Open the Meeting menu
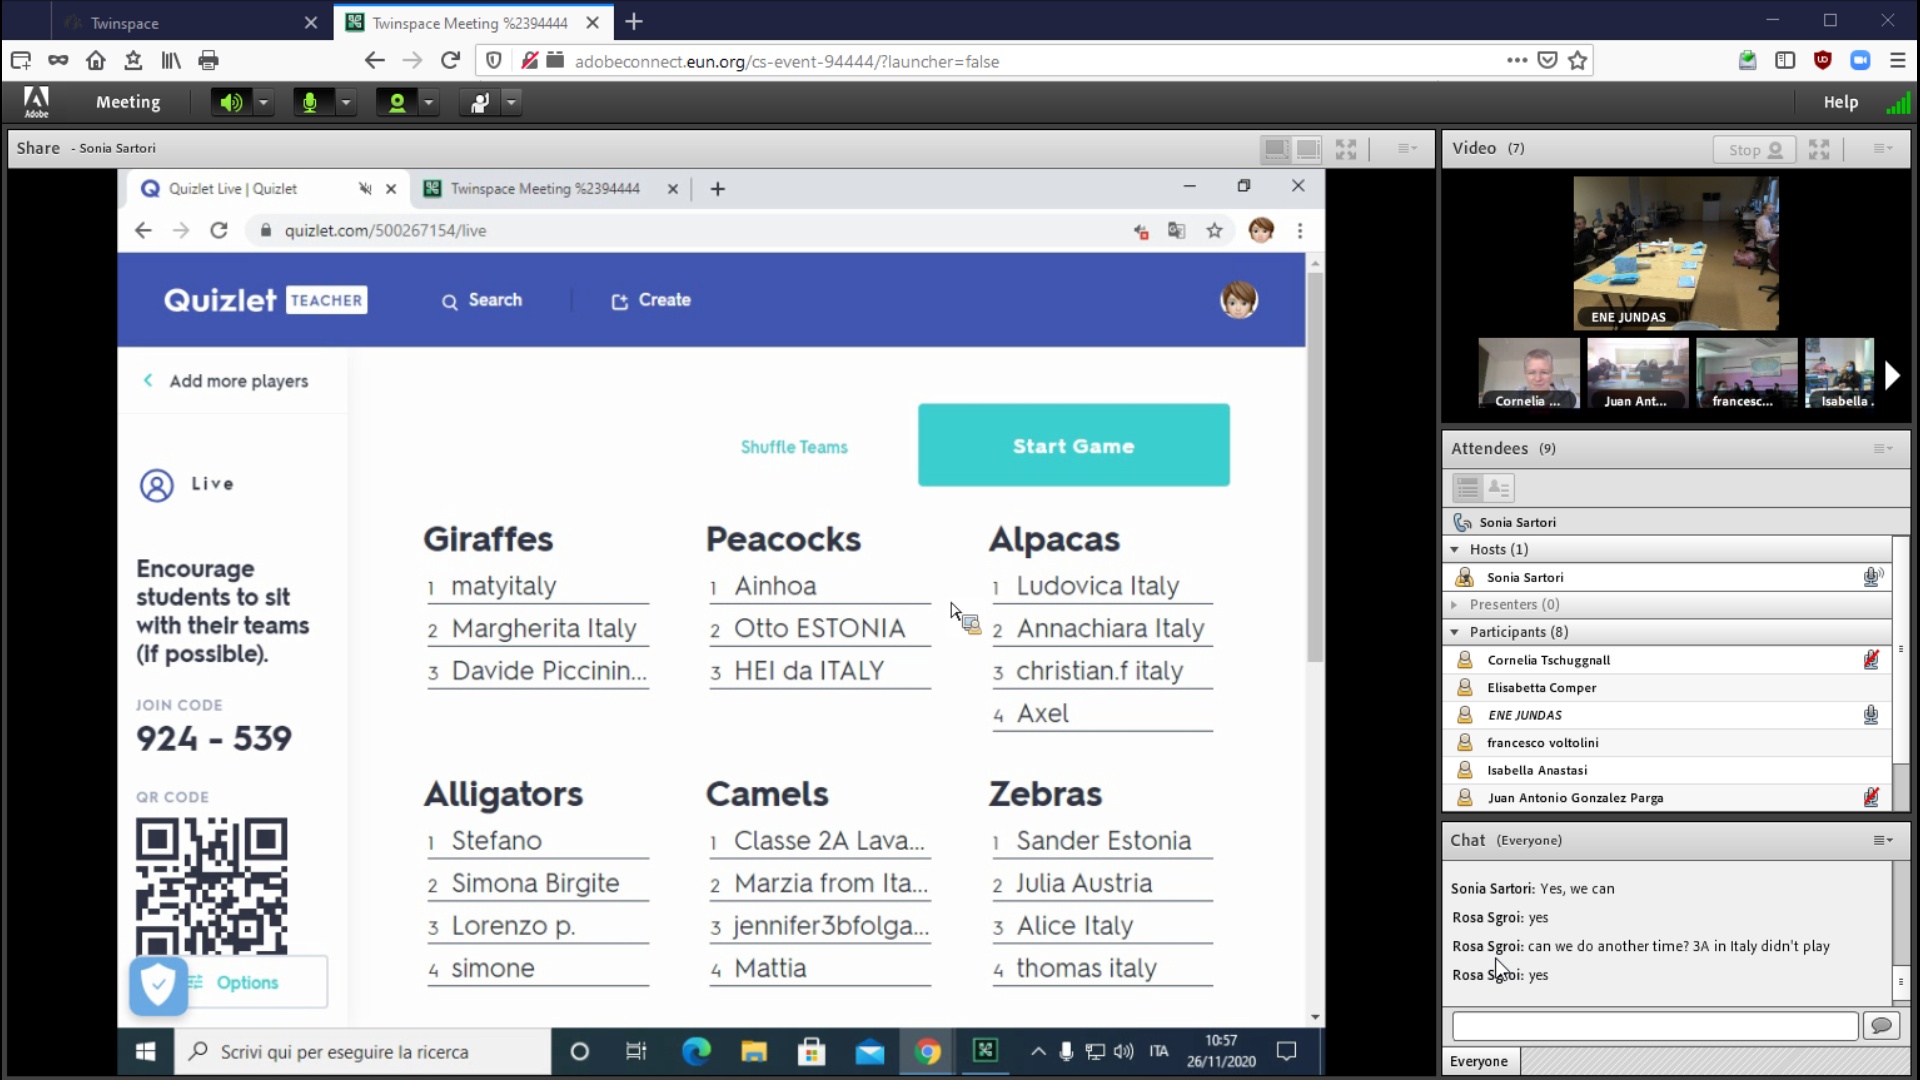Image resolution: width=1920 pixels, height=1080 pixels. click(x=127, y=102)
